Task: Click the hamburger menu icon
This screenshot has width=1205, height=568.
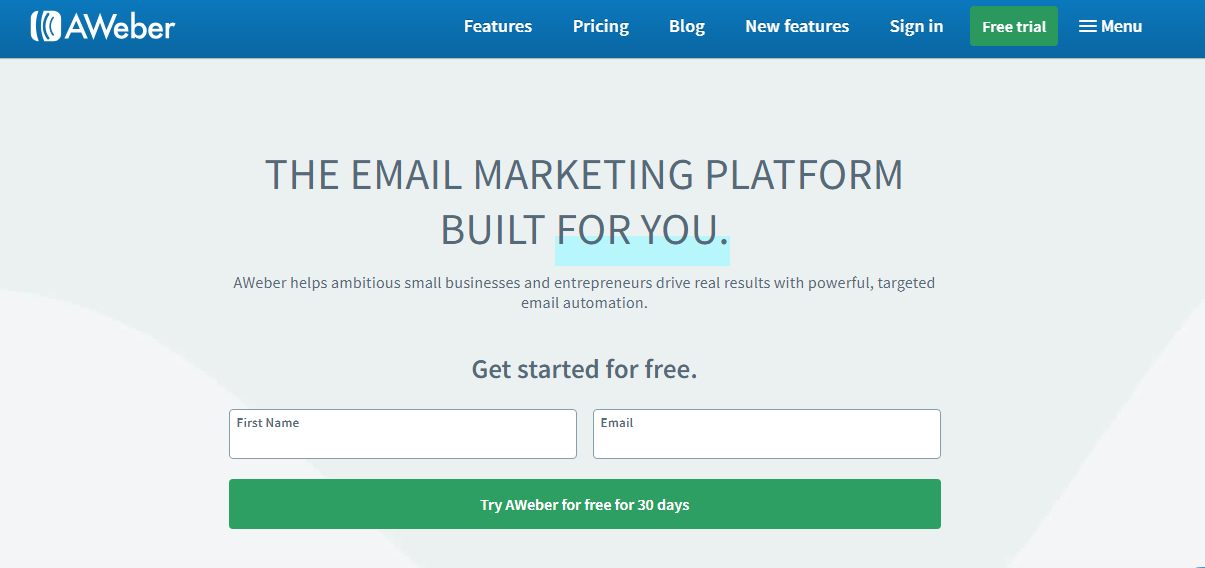Action: pos(1088,27)
